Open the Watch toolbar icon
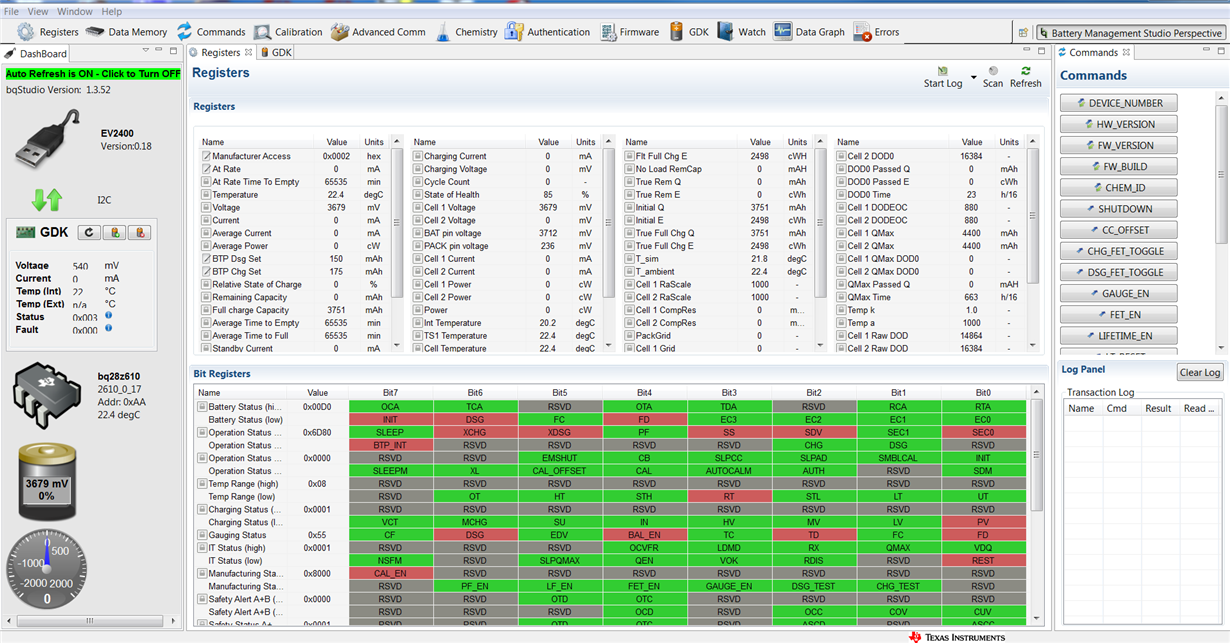Screen dimensions: 1230x643 (725, 32)
